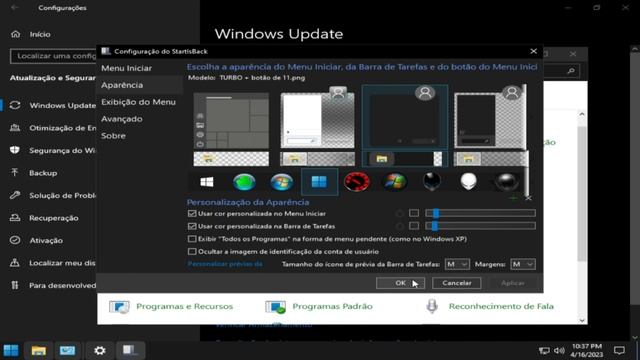Open Localizar meu dispositivo settings

point(53,263)
